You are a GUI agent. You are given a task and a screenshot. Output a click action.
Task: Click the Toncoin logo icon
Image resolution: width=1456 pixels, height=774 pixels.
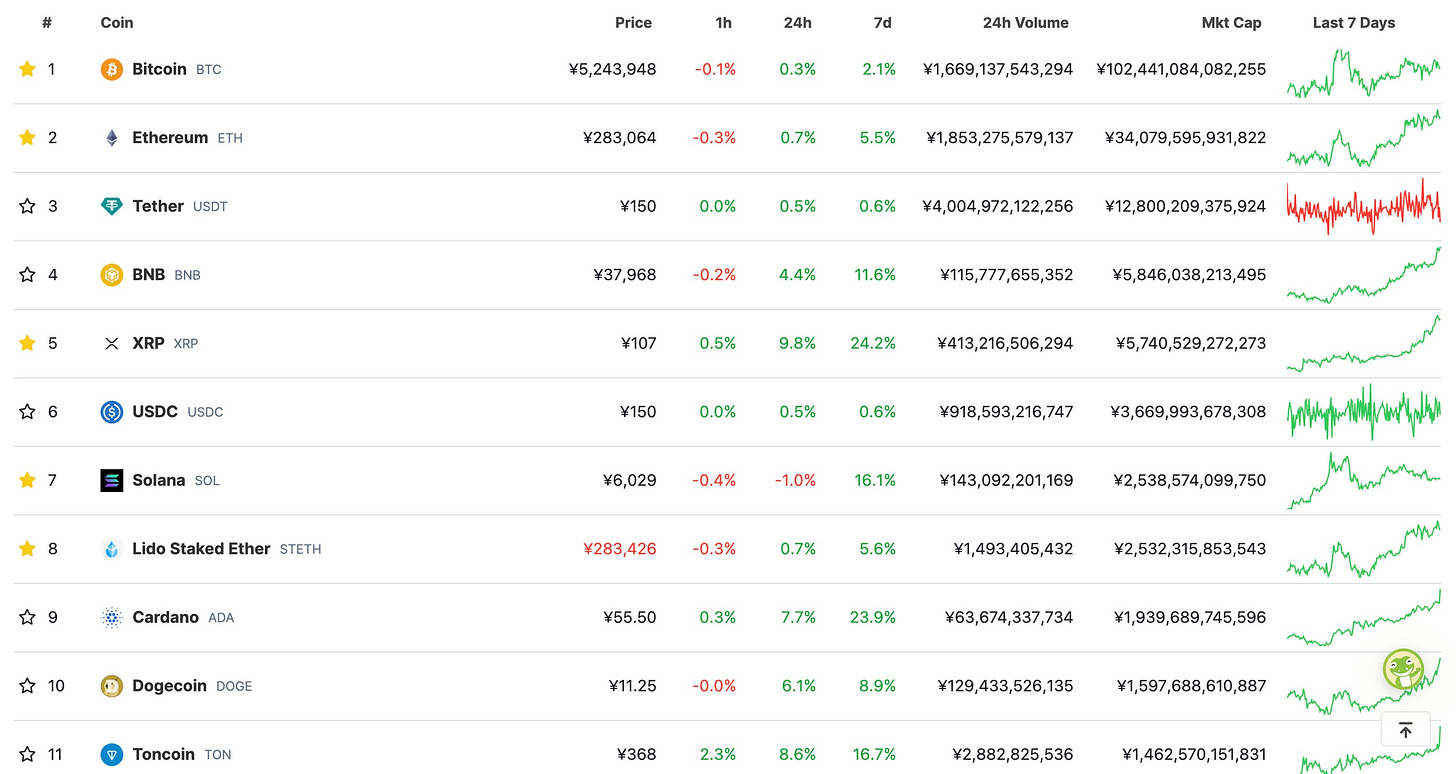(112, 754)
